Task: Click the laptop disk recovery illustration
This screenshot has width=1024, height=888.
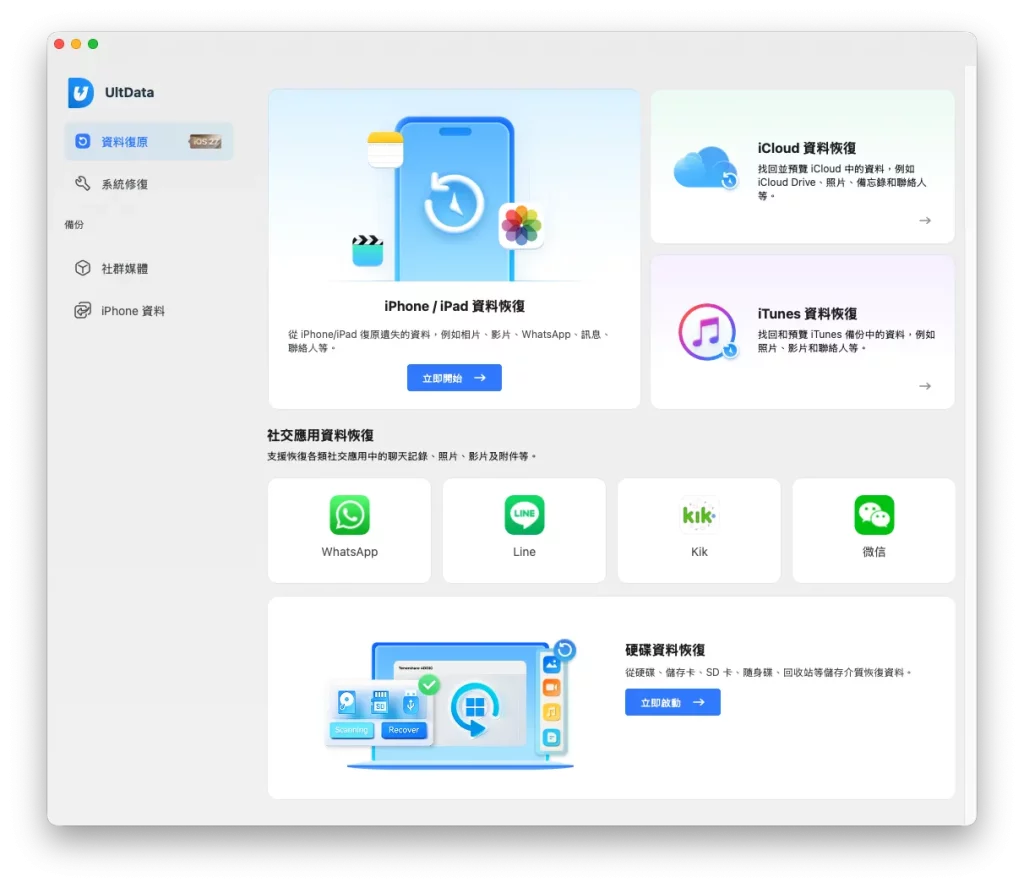Action: pos(451,704)
